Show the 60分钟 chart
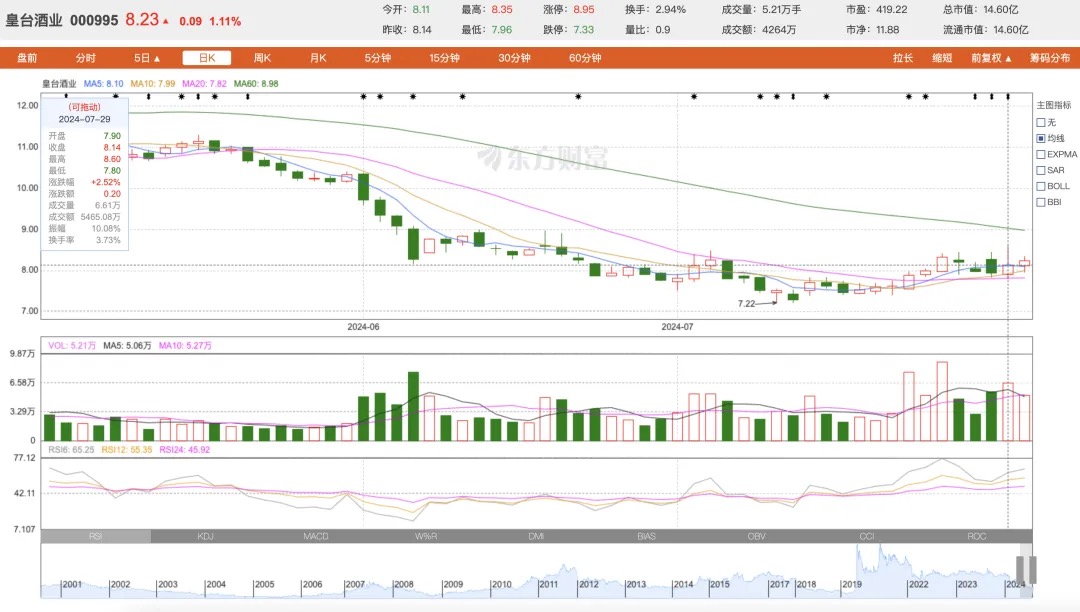The image size is (1080, 612). (x=585, y=58)
